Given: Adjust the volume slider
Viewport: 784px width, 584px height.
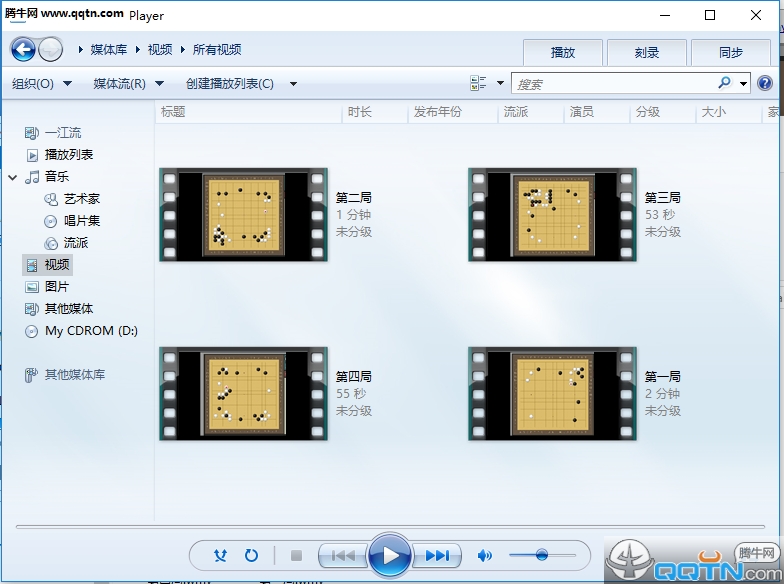Looking at the screenshot, I should (542, 555).
